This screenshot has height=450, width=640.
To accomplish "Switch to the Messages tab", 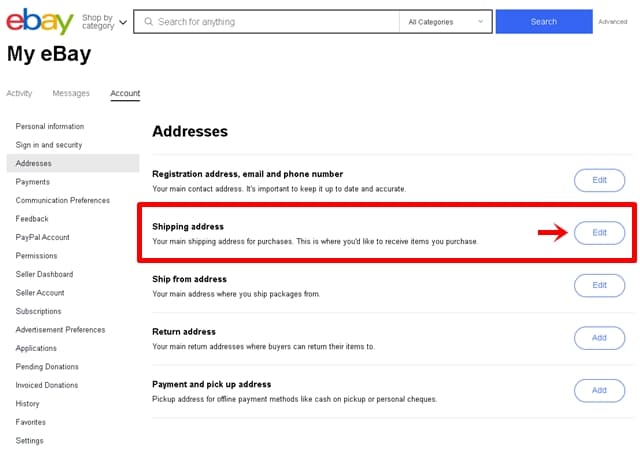I will pos(71,93).
